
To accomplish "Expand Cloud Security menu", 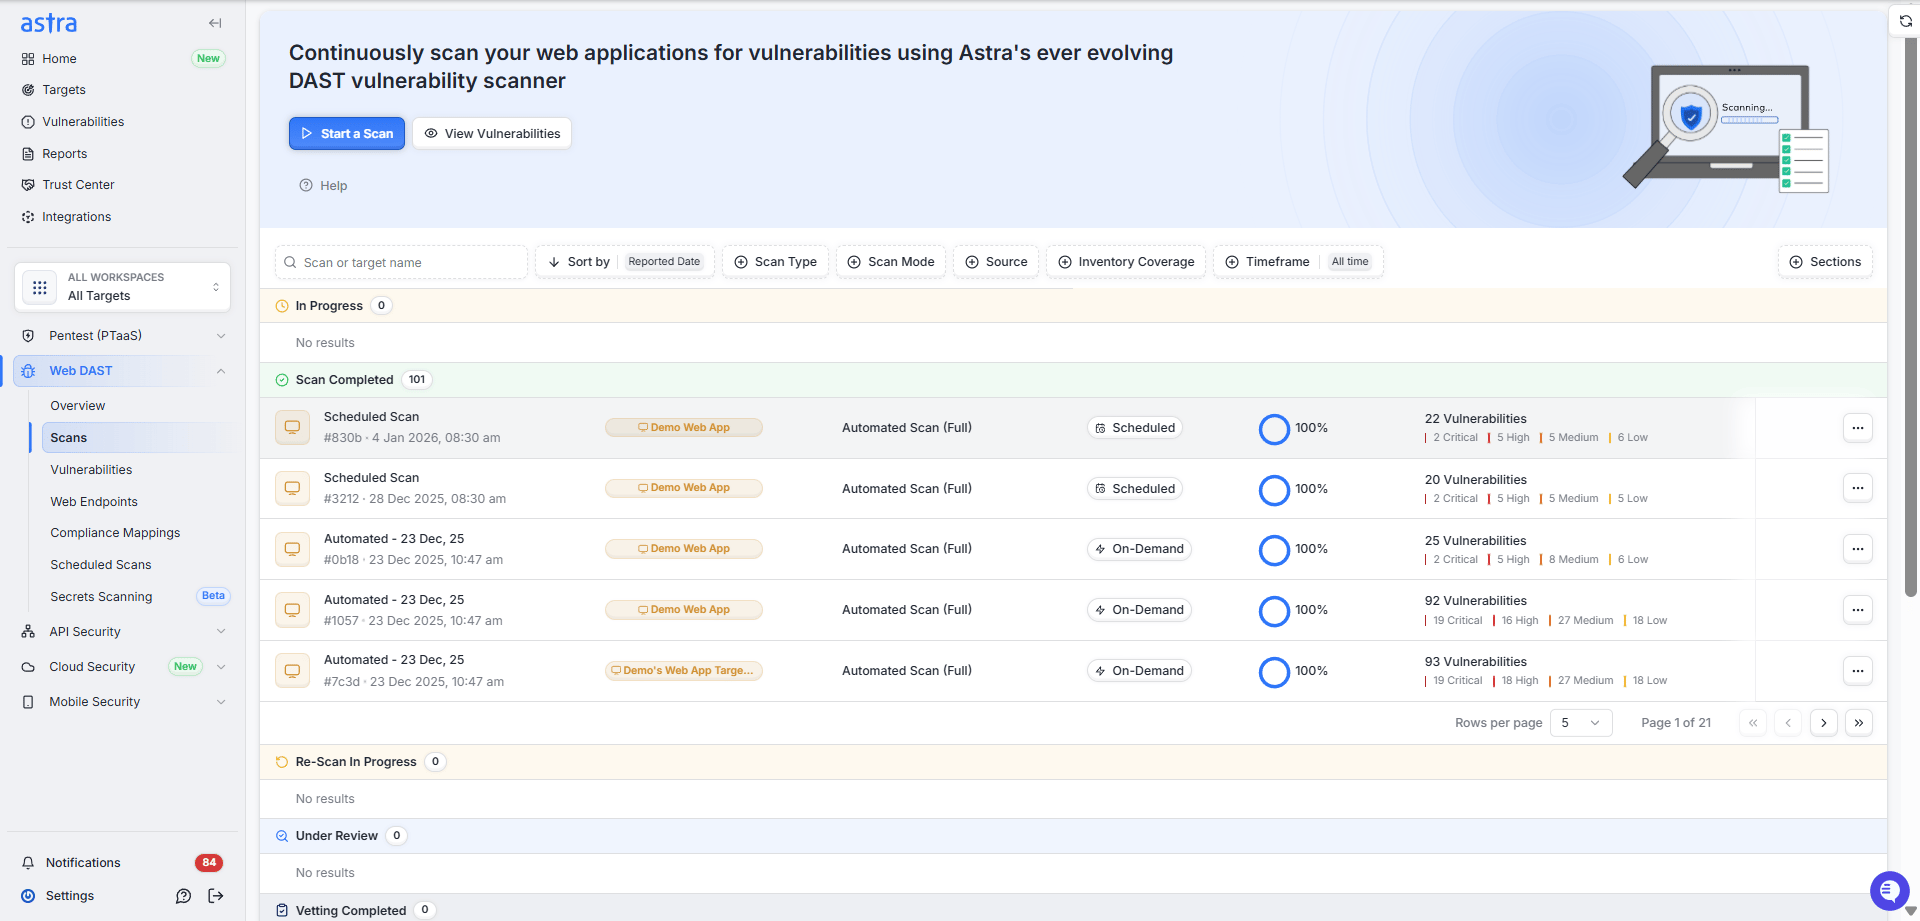I will [221, 667].
